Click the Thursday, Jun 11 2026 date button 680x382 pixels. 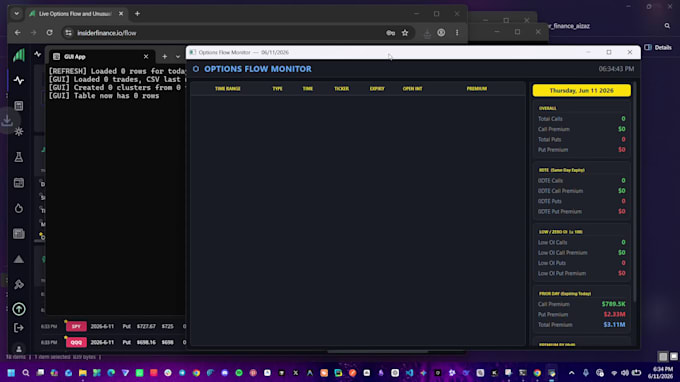pos(582,91)
